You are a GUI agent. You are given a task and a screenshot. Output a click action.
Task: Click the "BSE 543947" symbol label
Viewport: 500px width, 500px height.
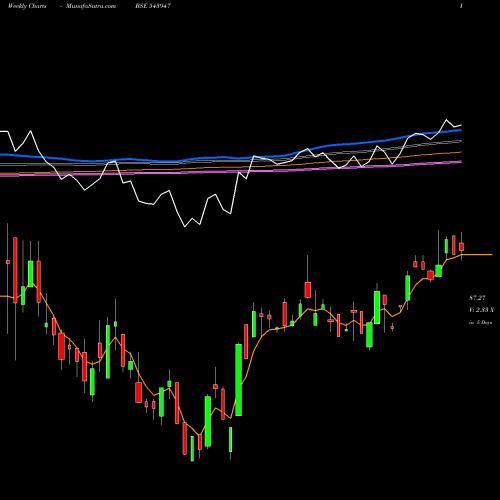click(x=153, y=6)
